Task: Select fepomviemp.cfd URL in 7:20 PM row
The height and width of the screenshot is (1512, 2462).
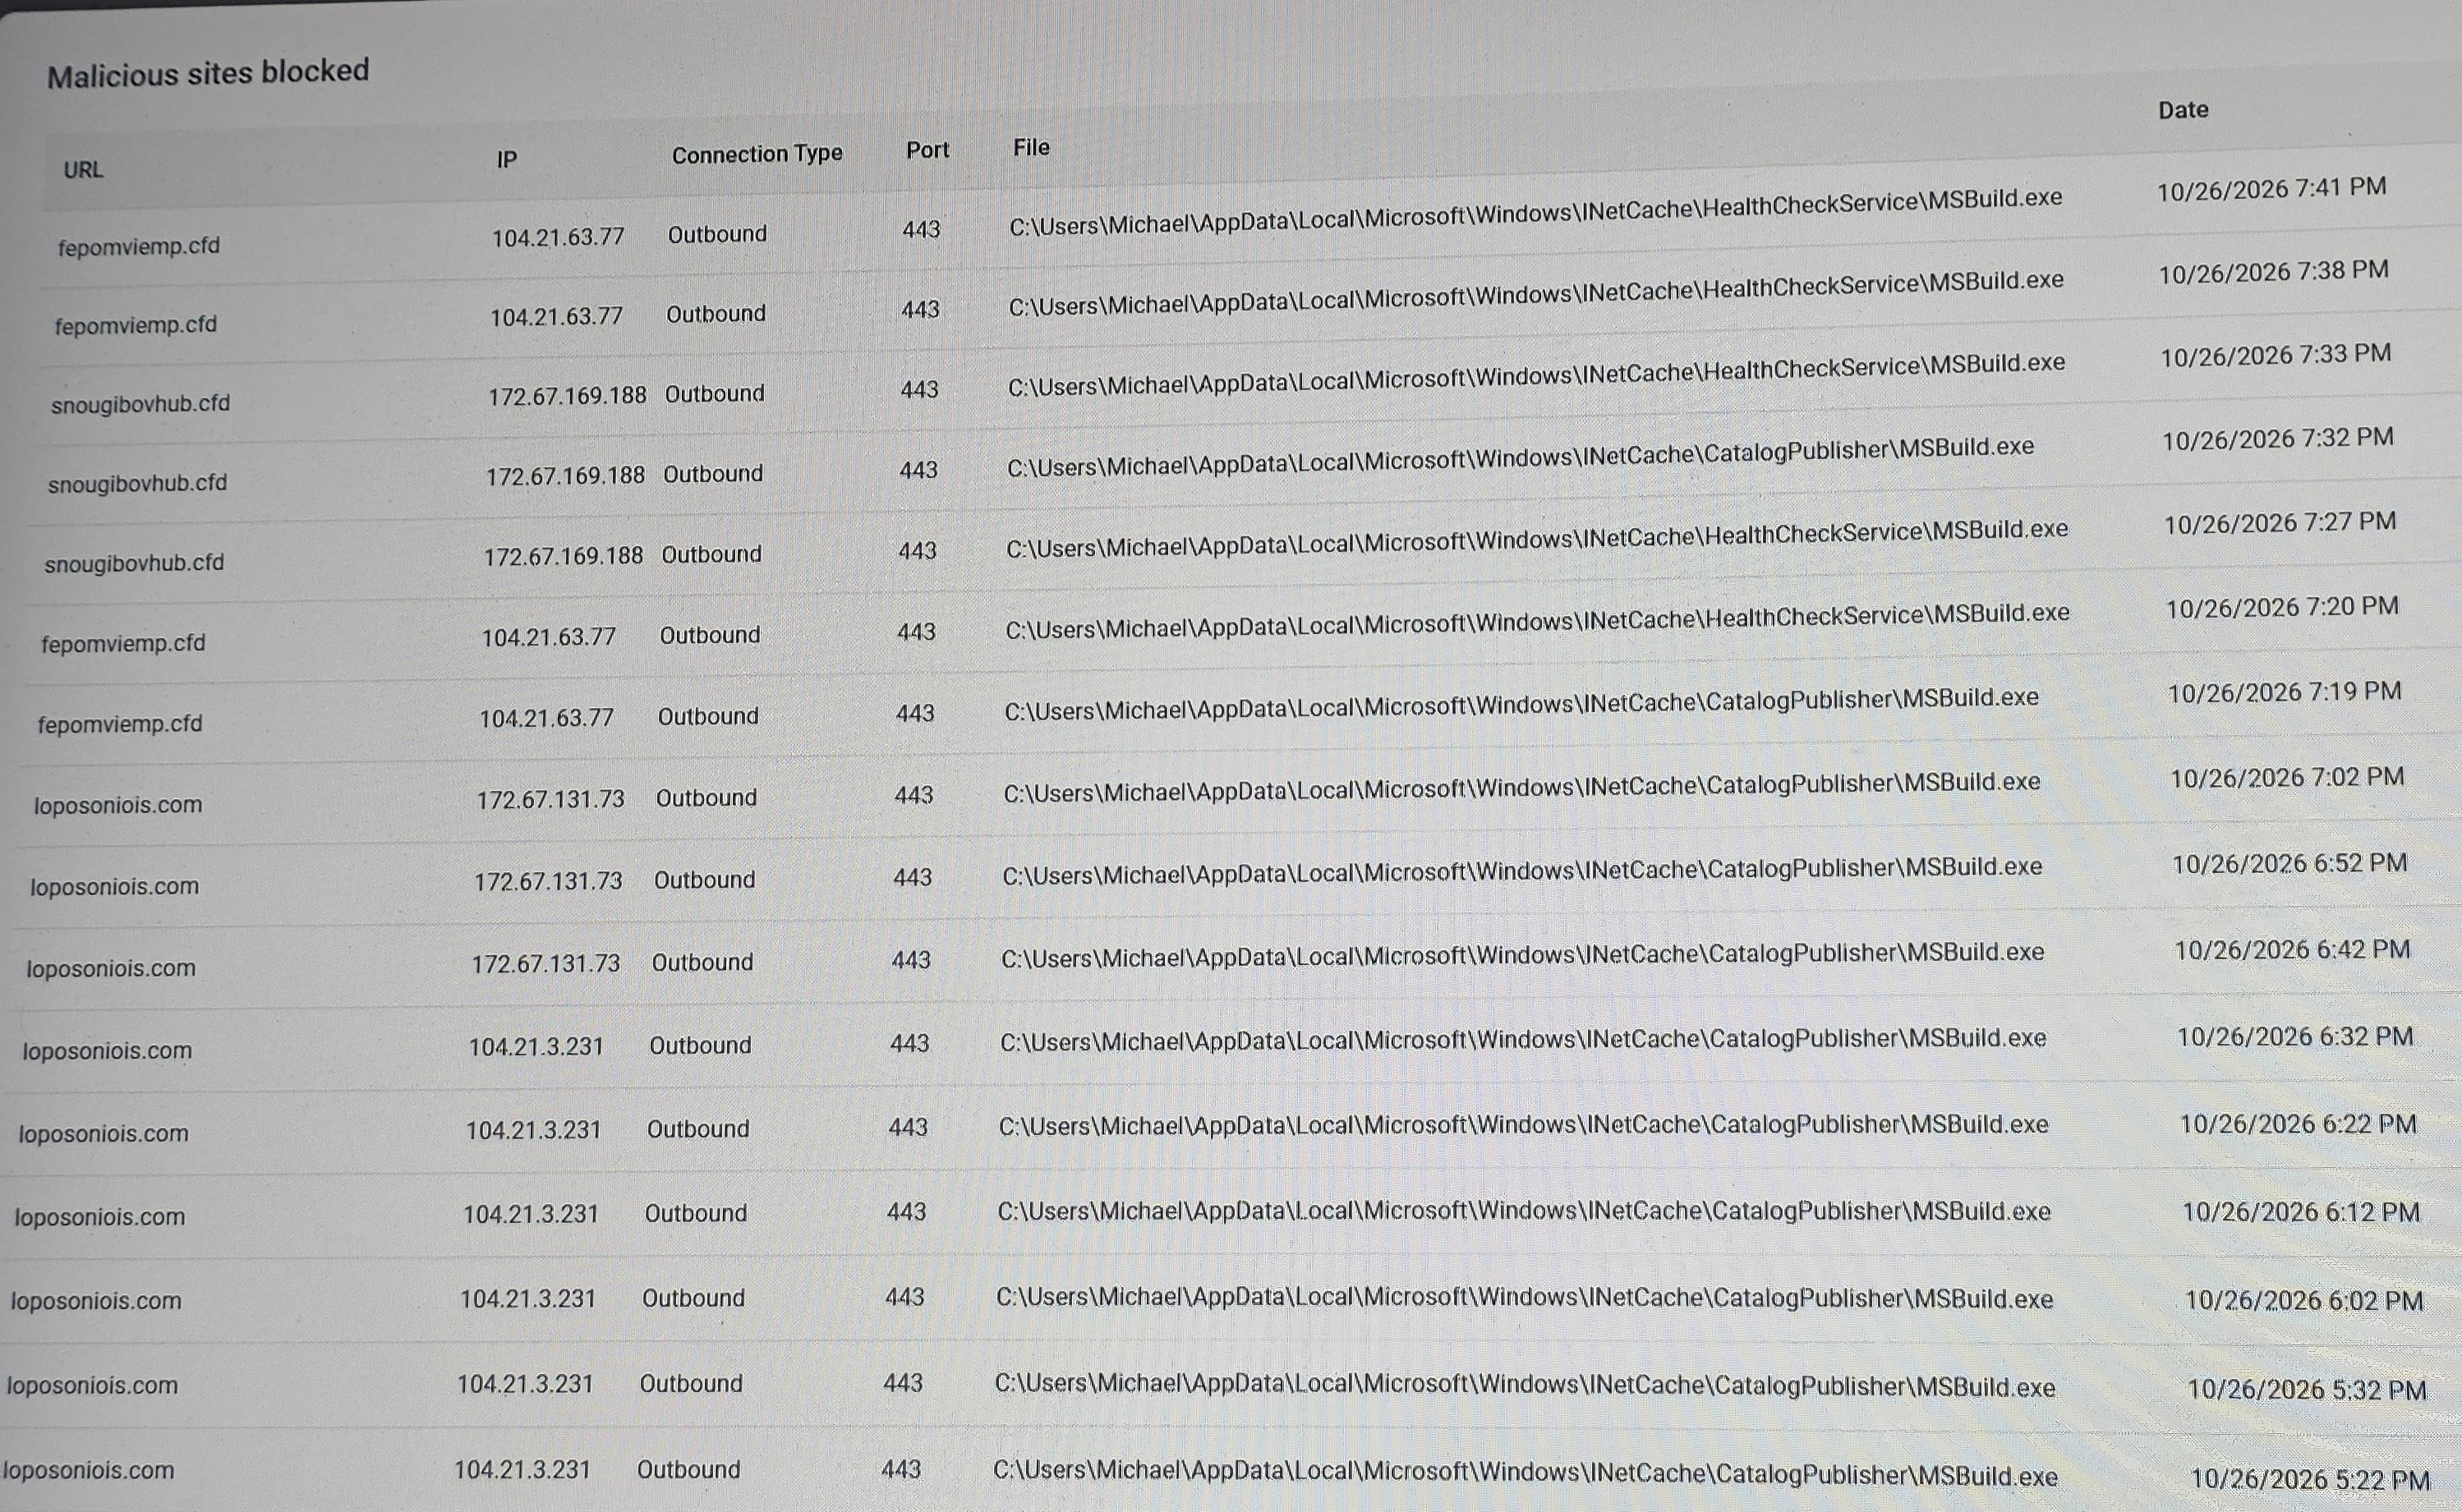Action: coord(123,644)
